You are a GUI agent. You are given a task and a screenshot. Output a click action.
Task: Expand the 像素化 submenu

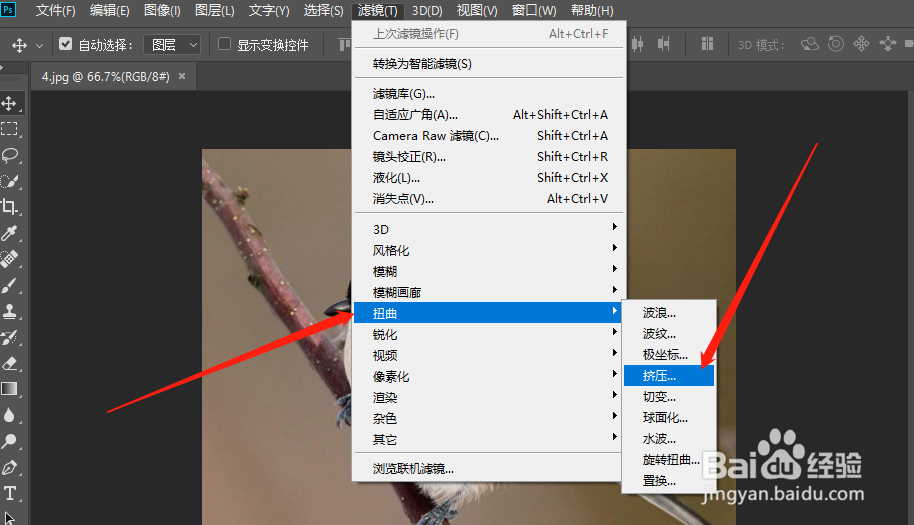tap(488, 376)
